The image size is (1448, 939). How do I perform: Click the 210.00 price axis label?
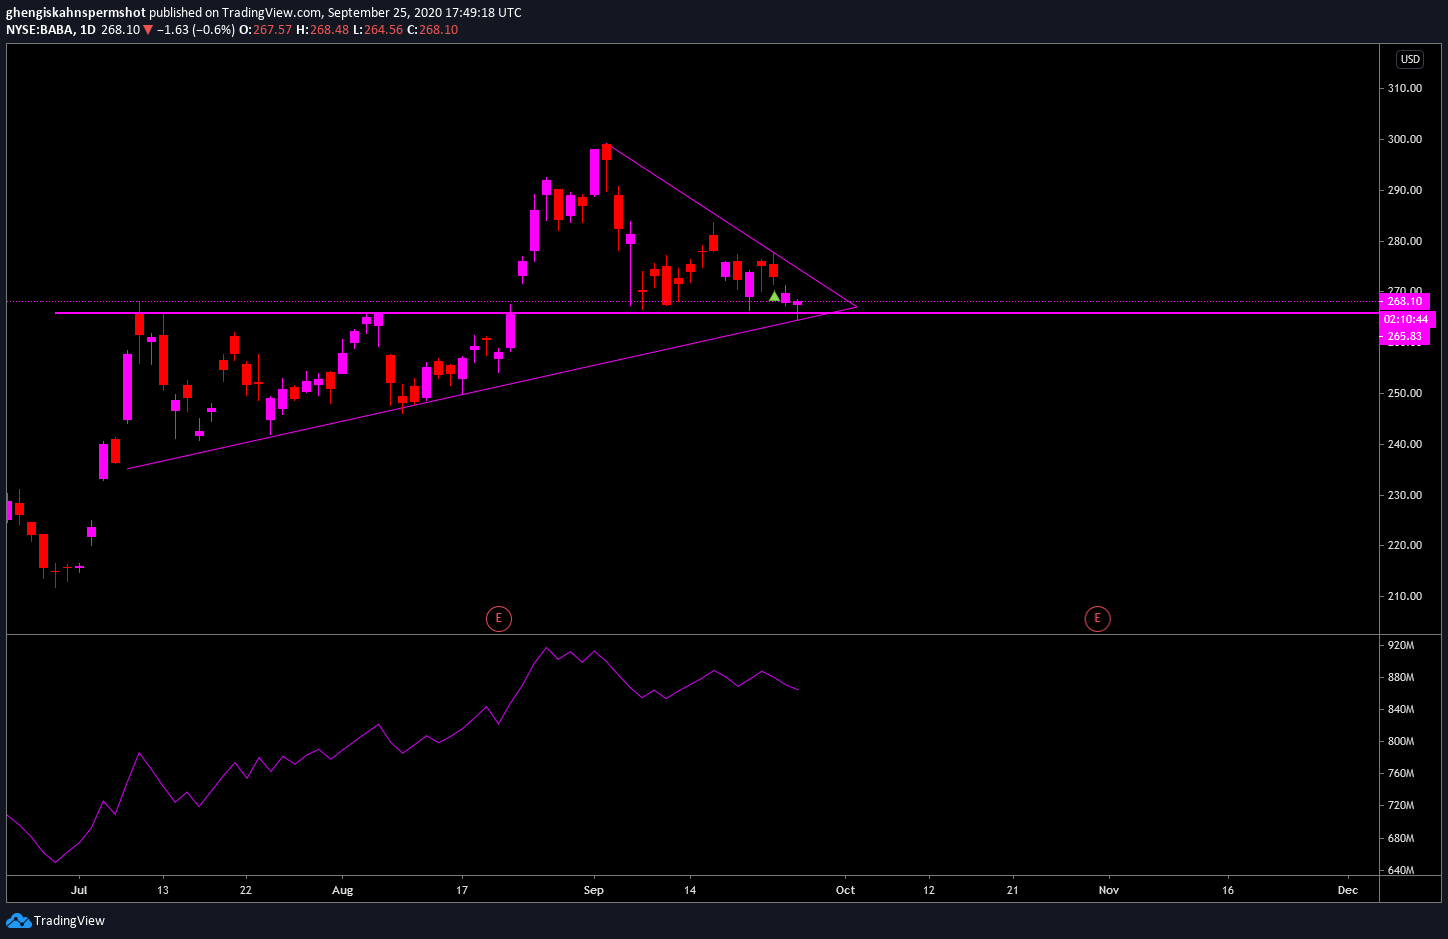pos(1404,596)
